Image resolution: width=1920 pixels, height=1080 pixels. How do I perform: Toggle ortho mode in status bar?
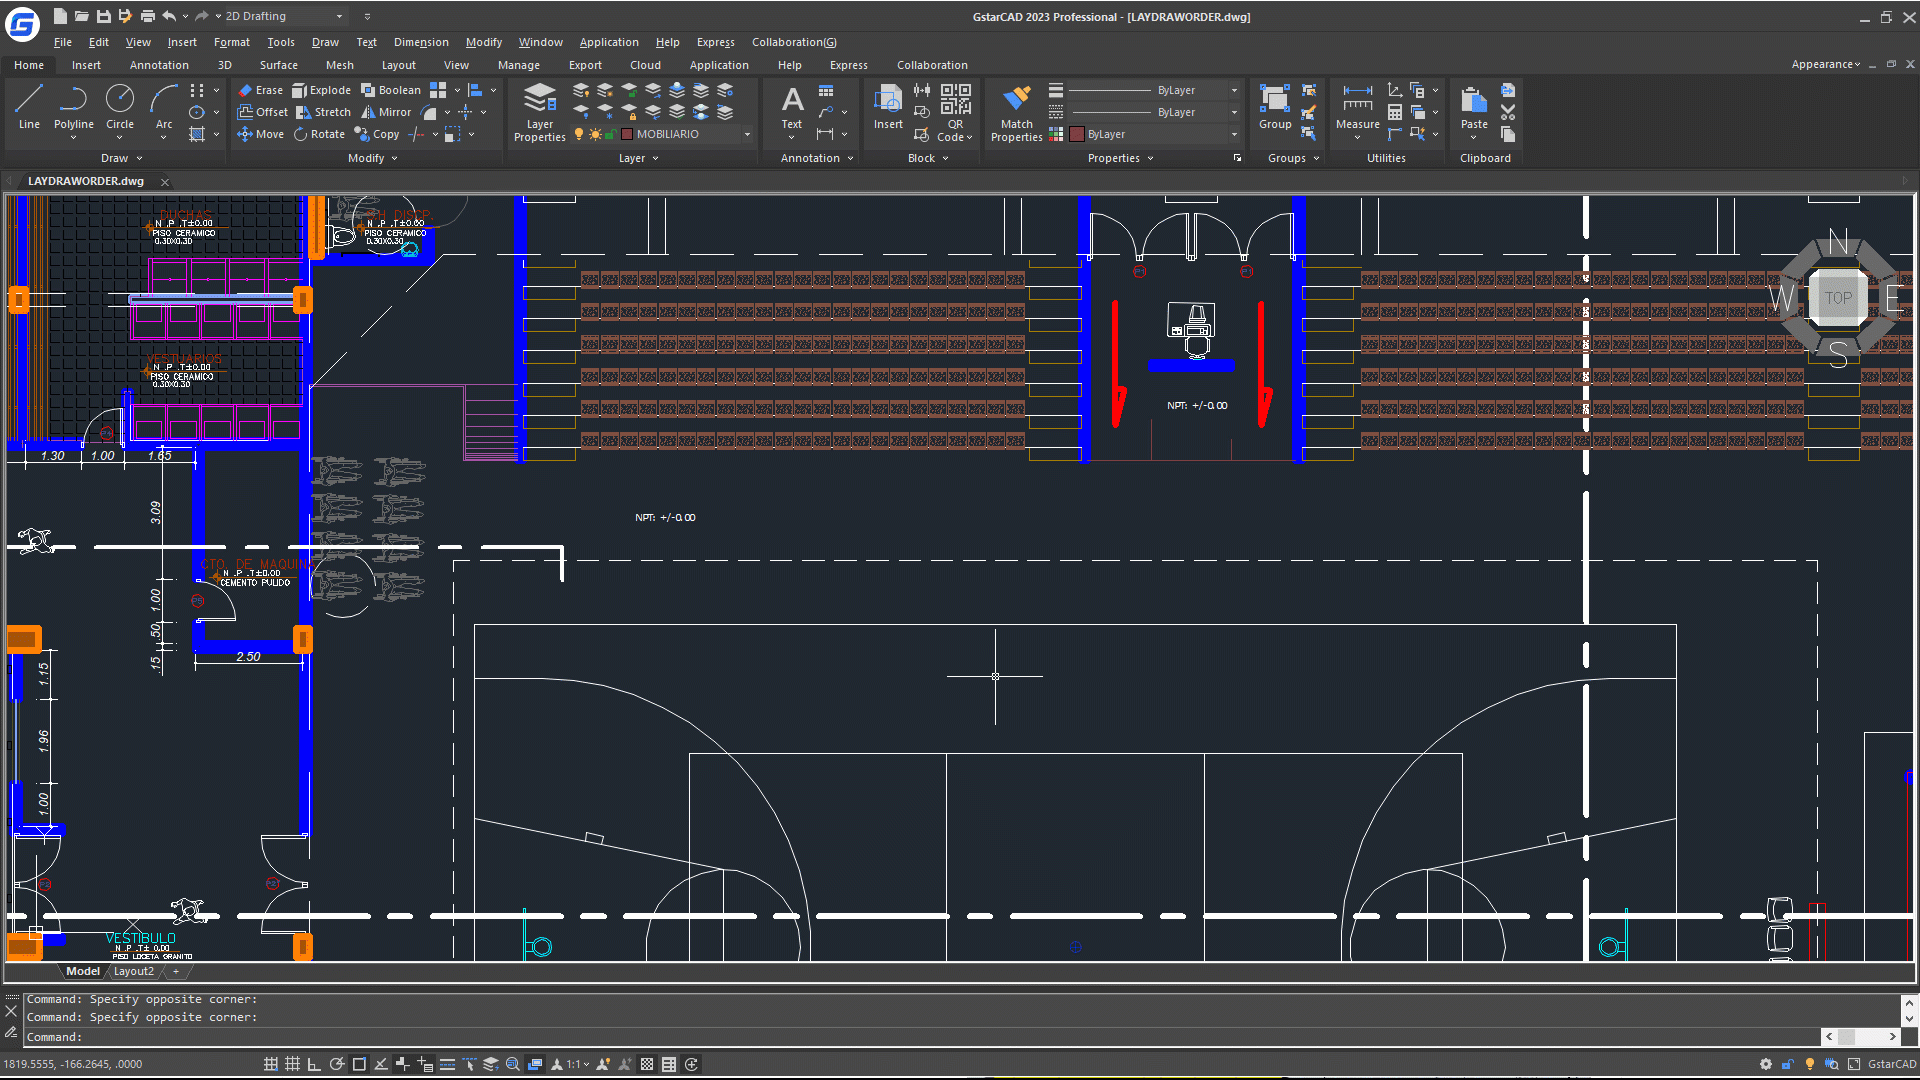coord(314,1064)
